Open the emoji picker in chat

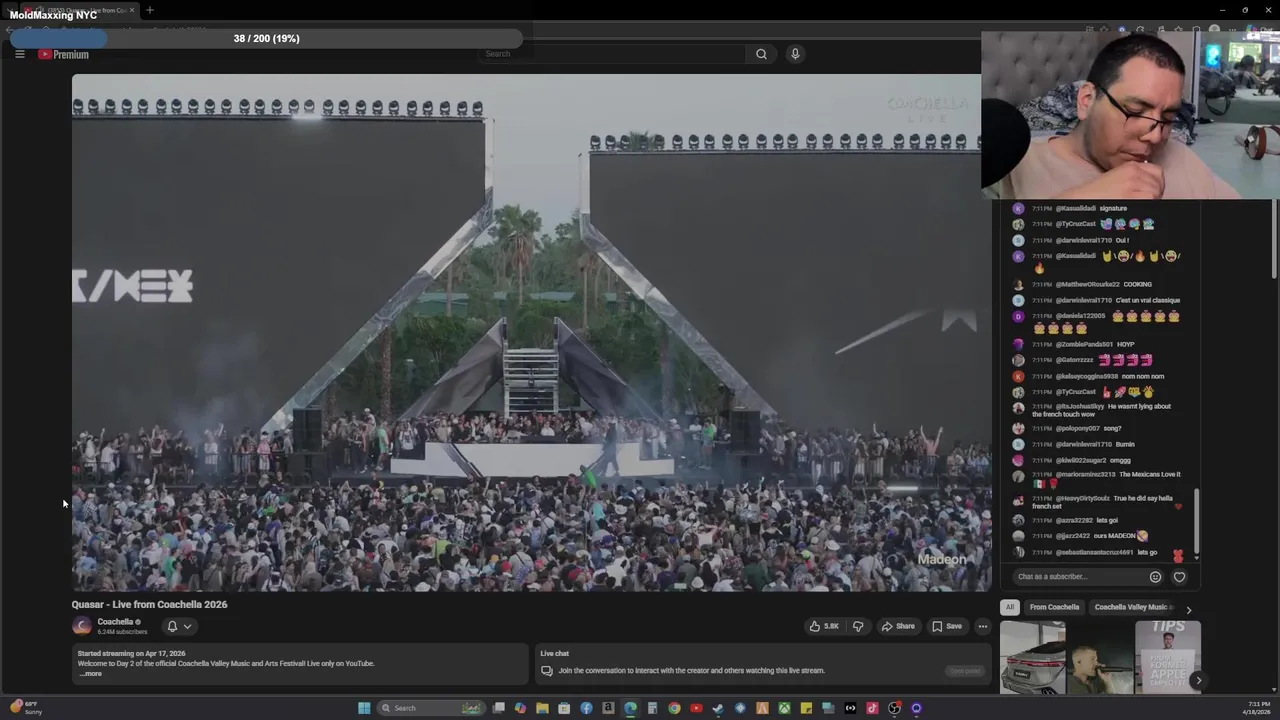1155,576
